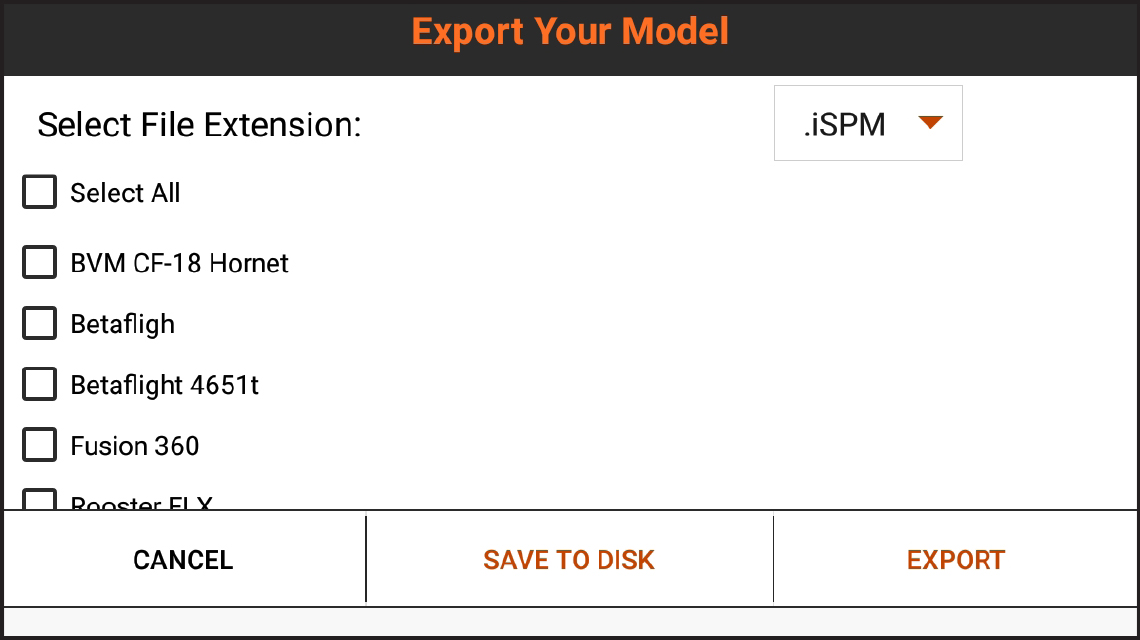Viewport: 1140px width, 640px height.
Task: Click the Fusion 360 model label
Action: (135, 446)
